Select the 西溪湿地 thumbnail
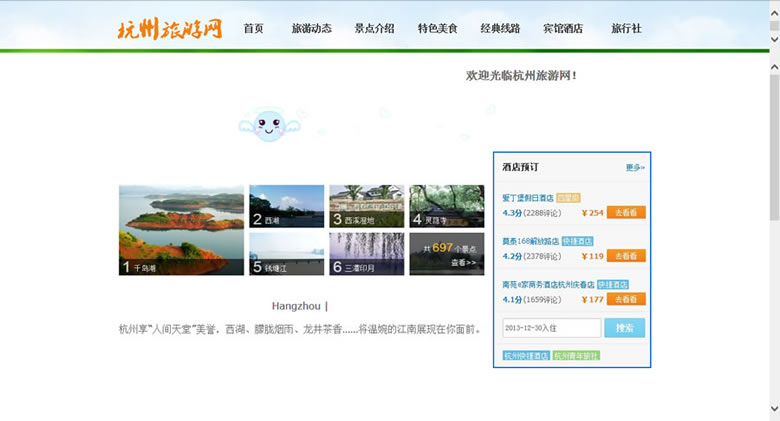The width and height of the screenshot is (780, 421). (366, 206)
